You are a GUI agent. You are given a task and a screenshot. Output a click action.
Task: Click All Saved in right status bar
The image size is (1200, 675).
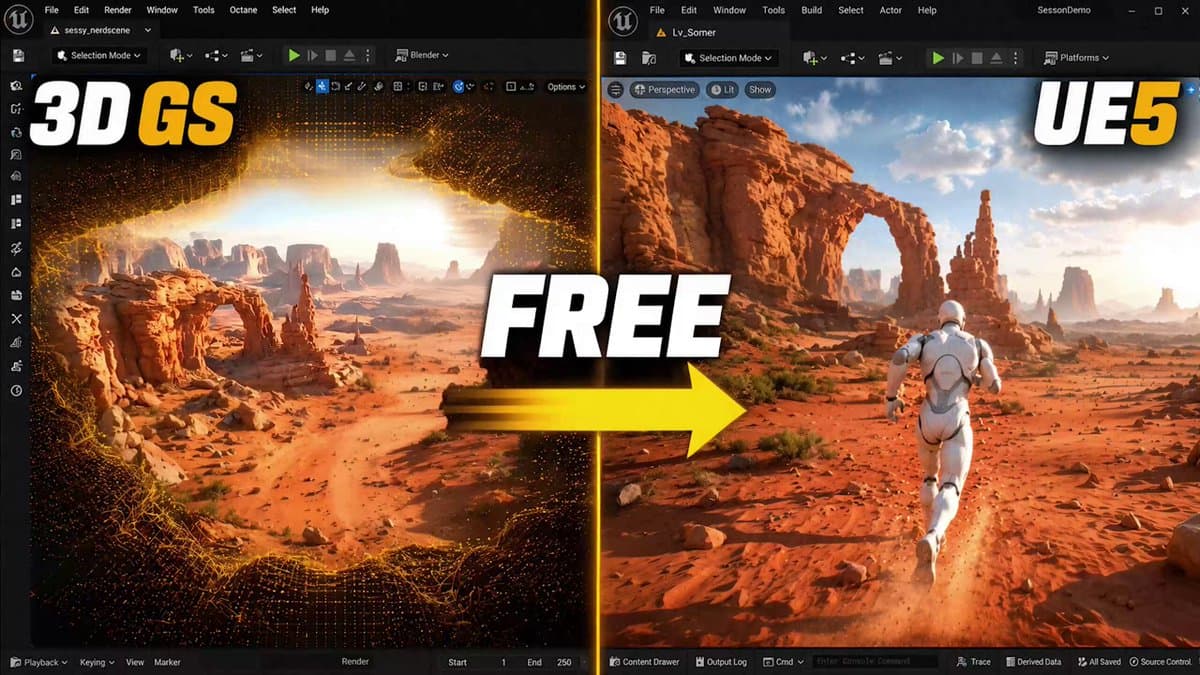pos(1097,662)
